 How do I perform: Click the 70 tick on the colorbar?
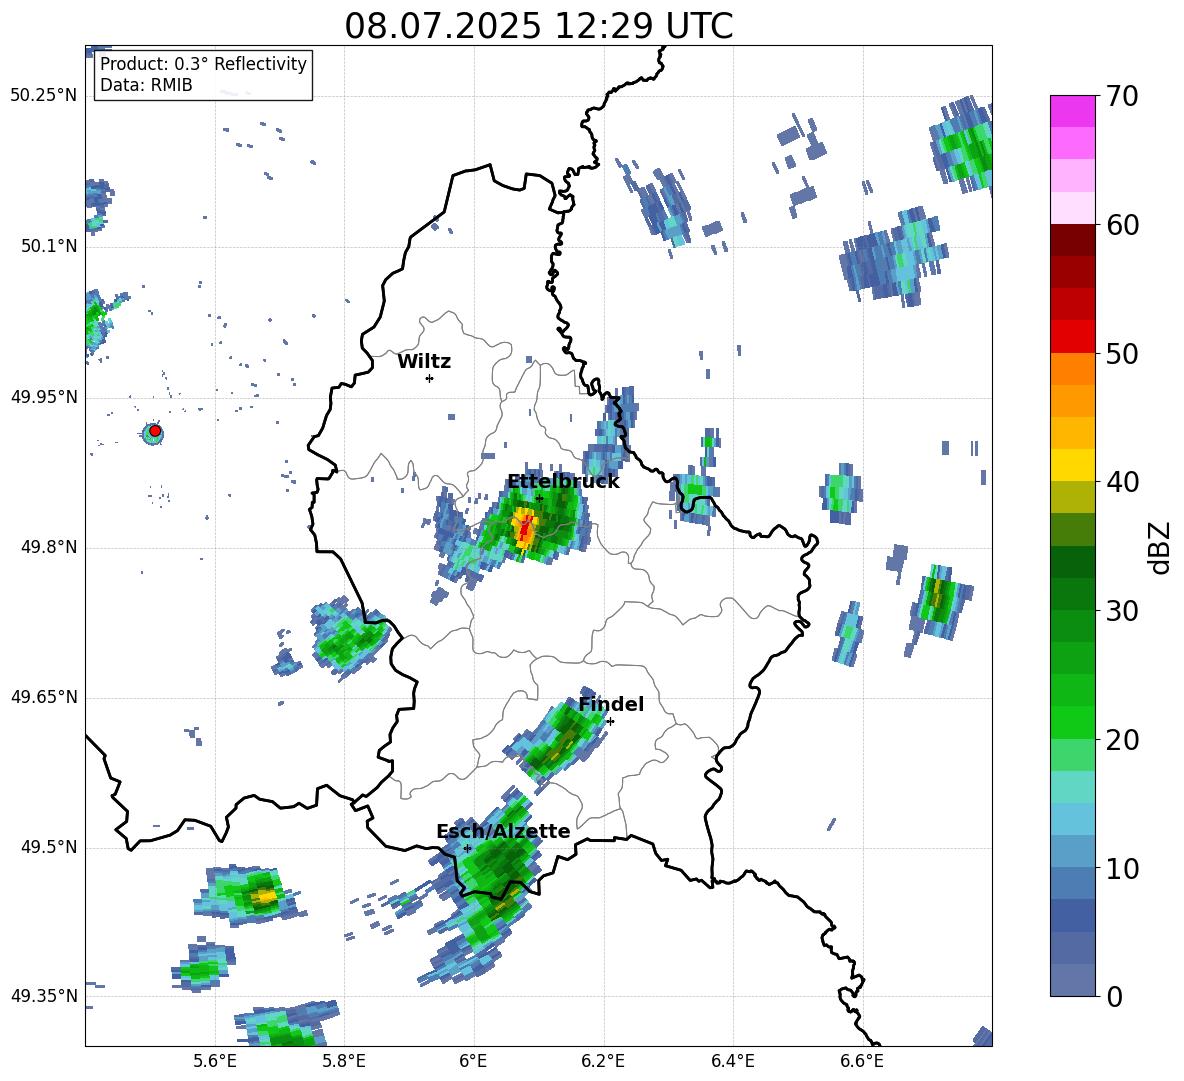point(1122,96)
